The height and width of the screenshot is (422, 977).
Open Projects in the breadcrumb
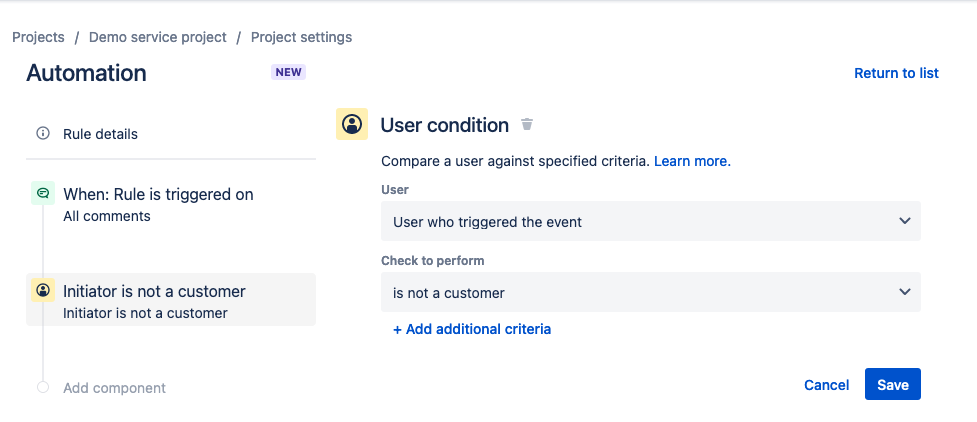38,37
